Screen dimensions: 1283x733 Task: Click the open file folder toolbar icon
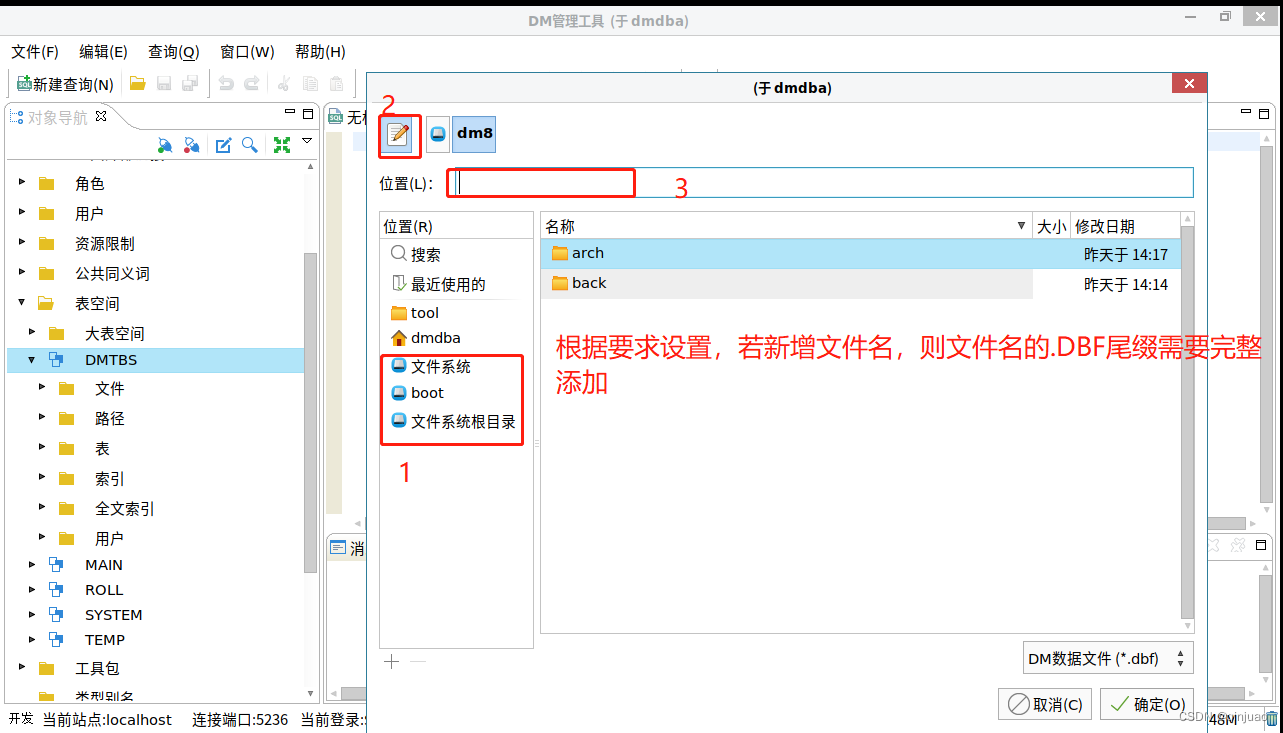pos(138,84)
